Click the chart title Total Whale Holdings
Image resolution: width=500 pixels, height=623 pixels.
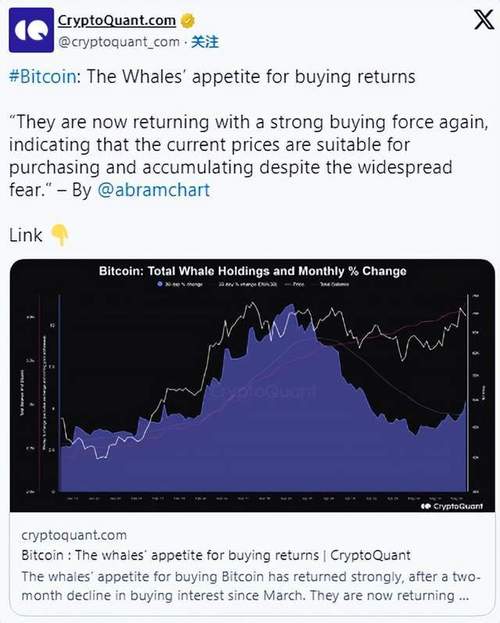[252, 271]
